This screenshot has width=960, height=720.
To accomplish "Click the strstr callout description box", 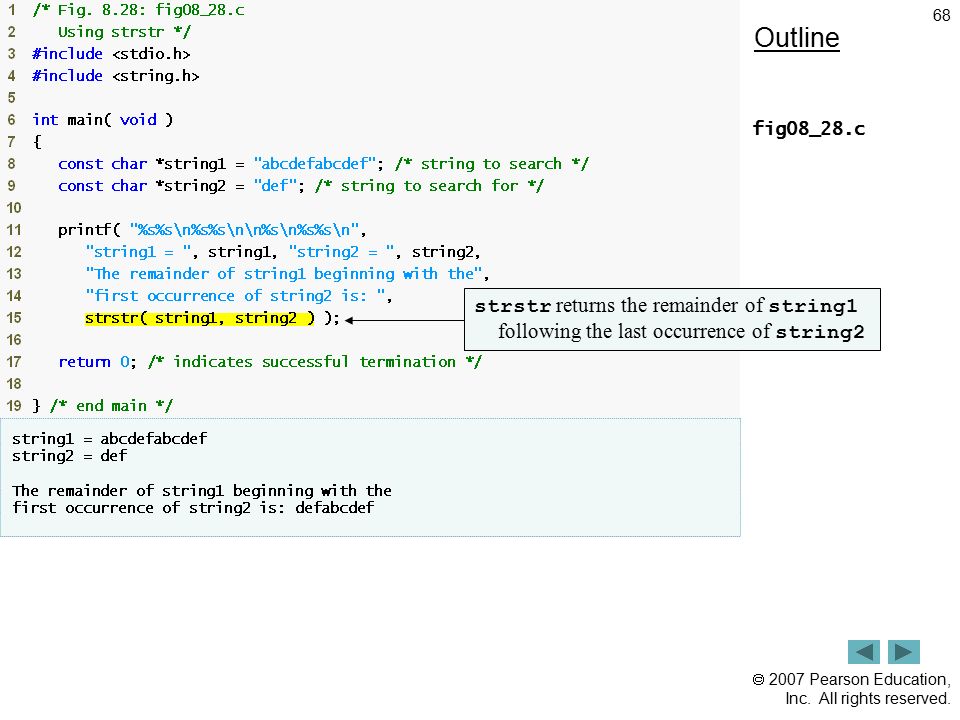I will click(x=672, y=320).
